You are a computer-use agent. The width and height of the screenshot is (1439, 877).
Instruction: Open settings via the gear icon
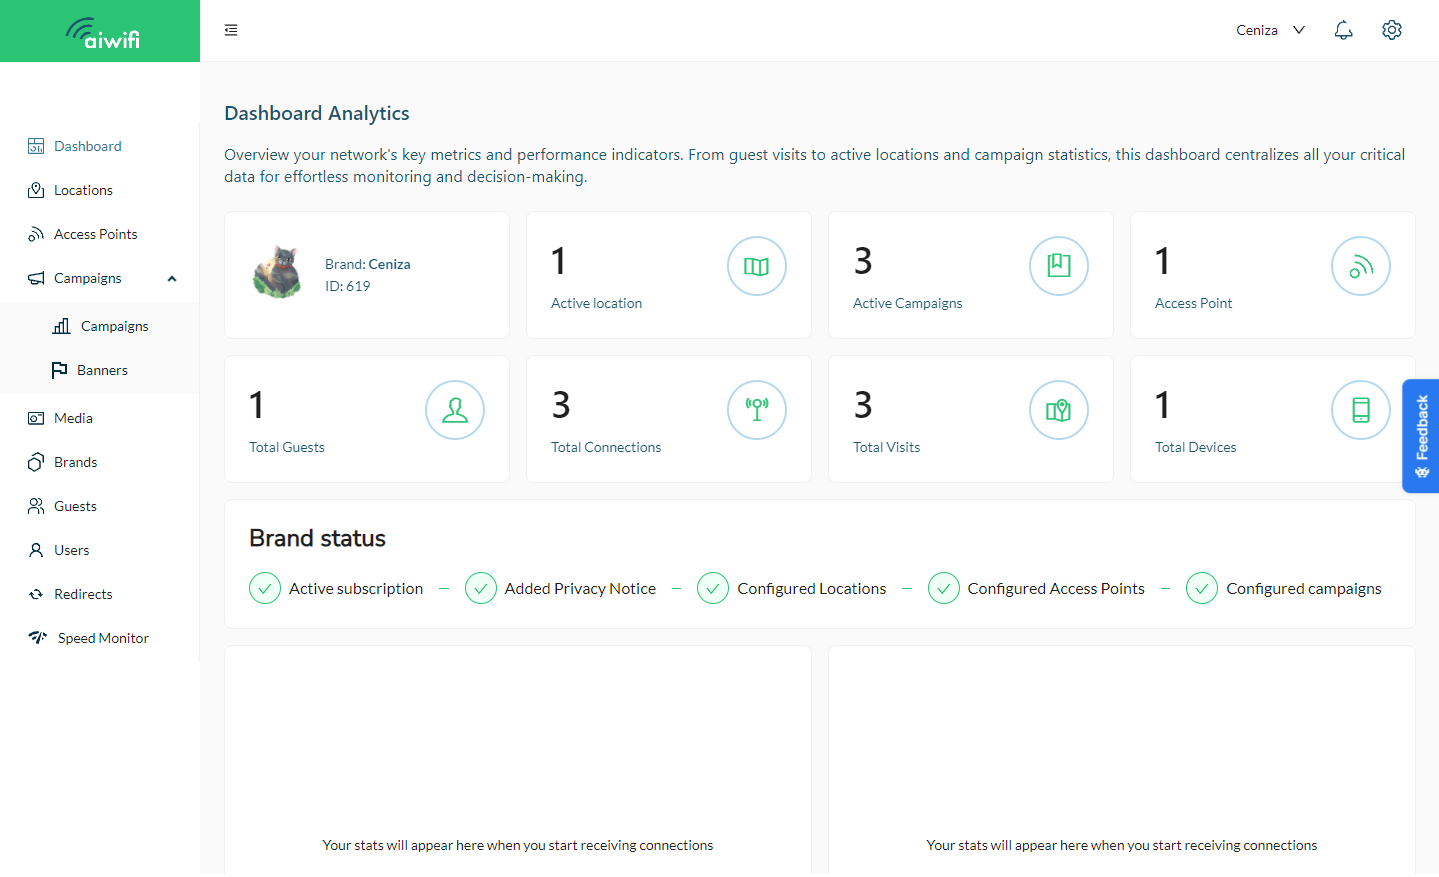[1391, 30]
